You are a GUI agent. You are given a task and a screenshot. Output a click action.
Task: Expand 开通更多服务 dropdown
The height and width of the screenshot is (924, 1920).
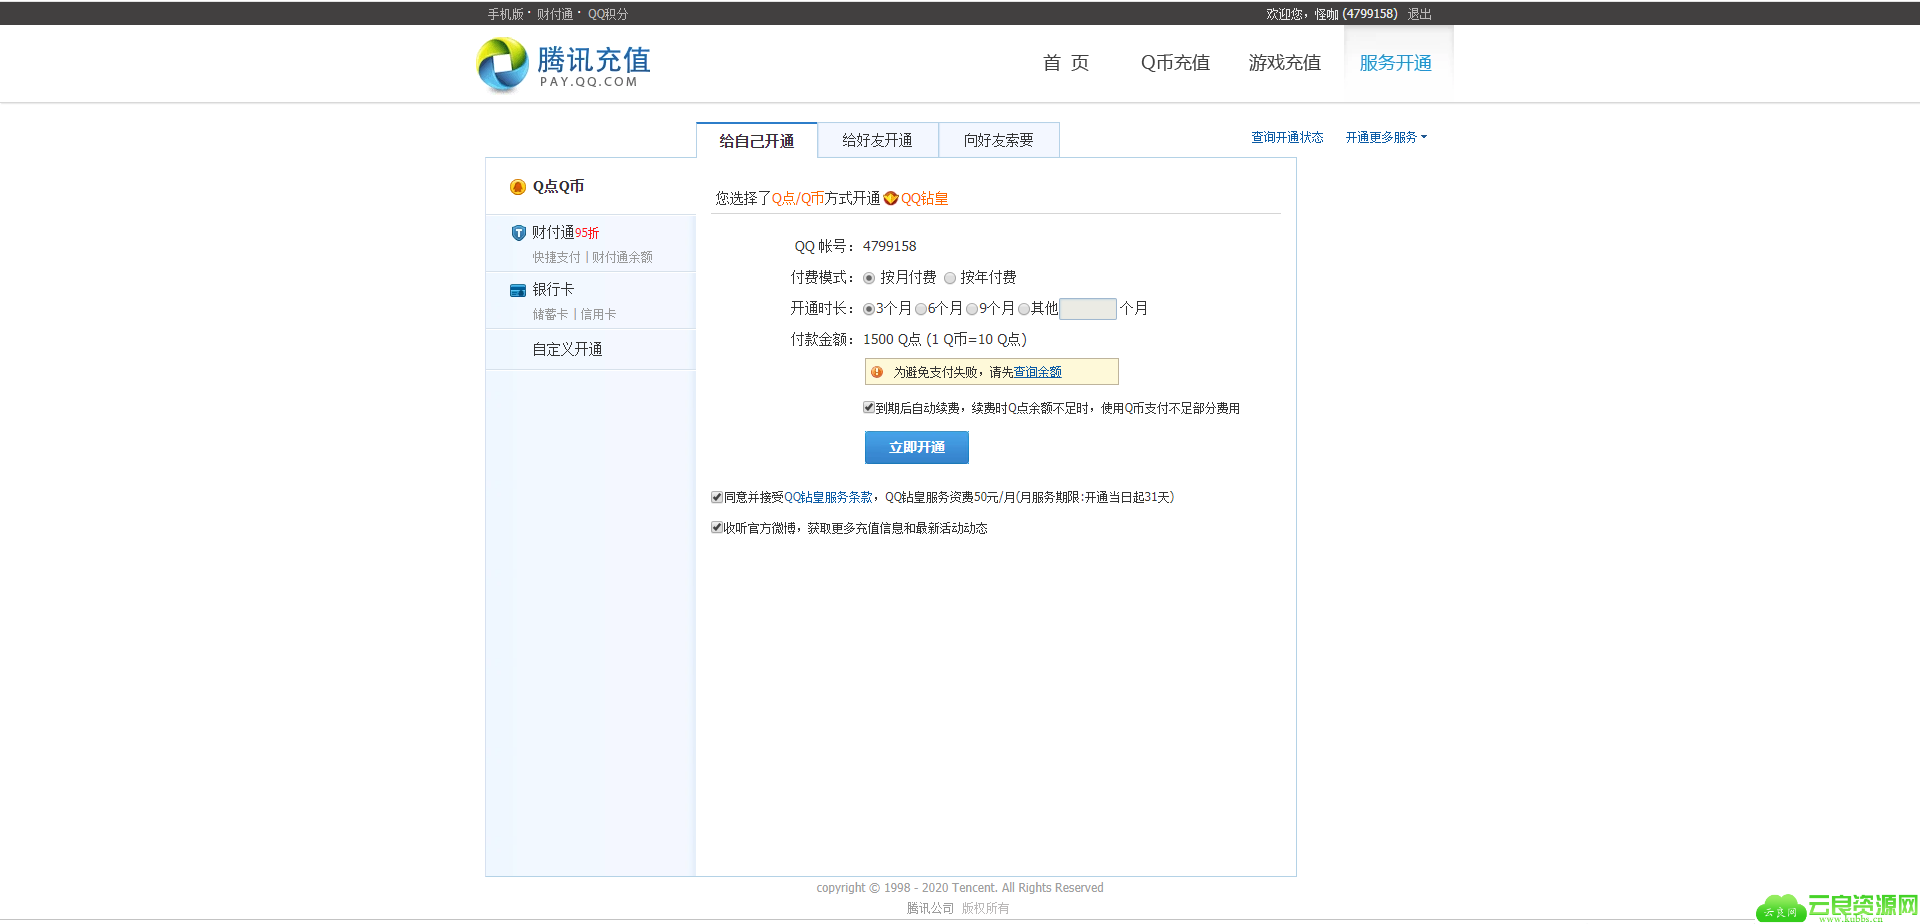coord(1386,138)
